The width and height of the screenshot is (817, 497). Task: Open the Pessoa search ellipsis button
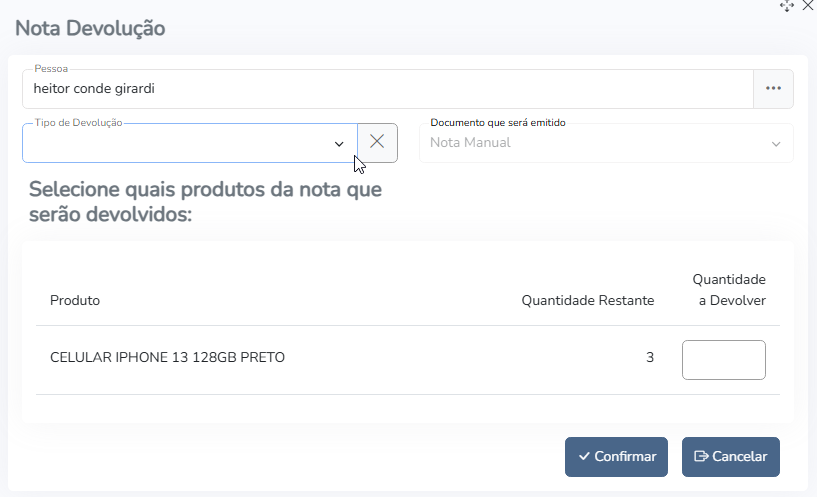pyautogui.click(x=773, y=88)
